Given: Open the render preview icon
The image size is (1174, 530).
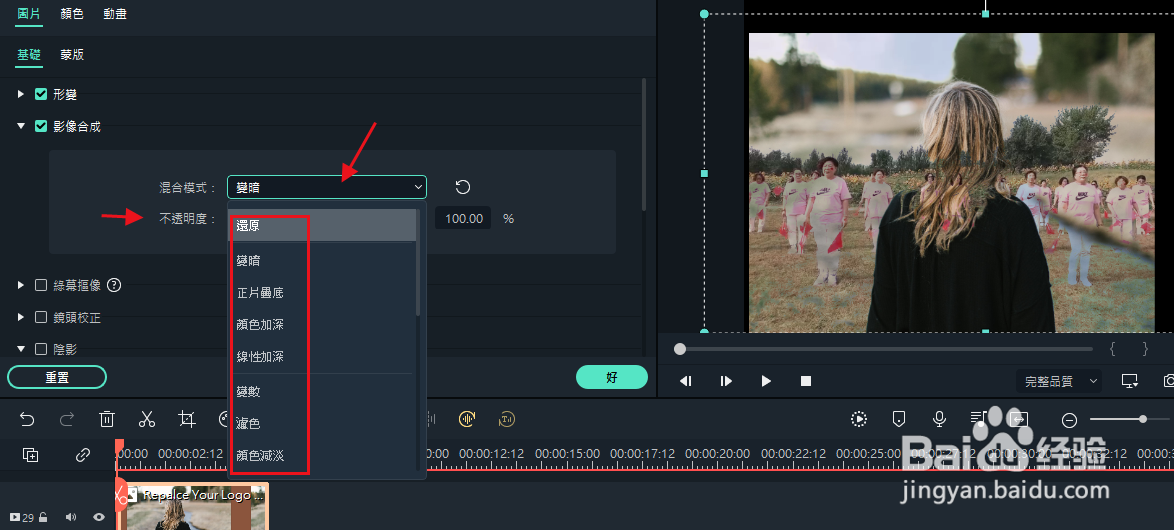Looking at the screenshot, I should (x=859, y=419).
